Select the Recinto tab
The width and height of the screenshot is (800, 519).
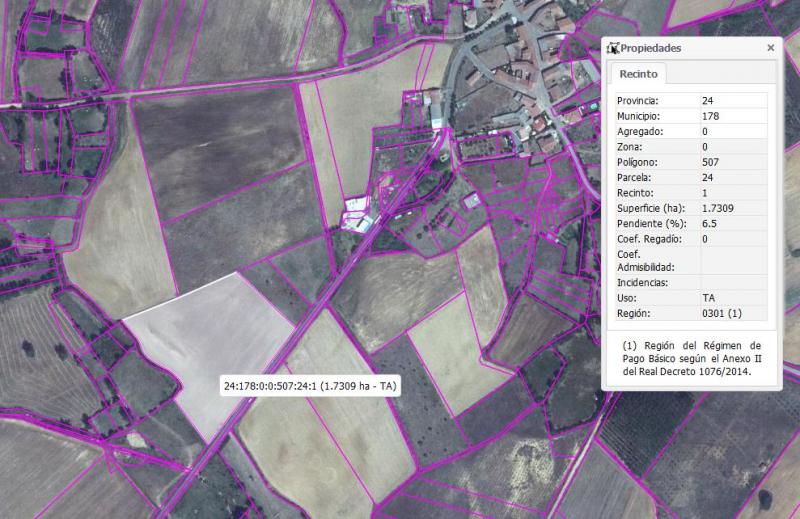click(638, 74)
